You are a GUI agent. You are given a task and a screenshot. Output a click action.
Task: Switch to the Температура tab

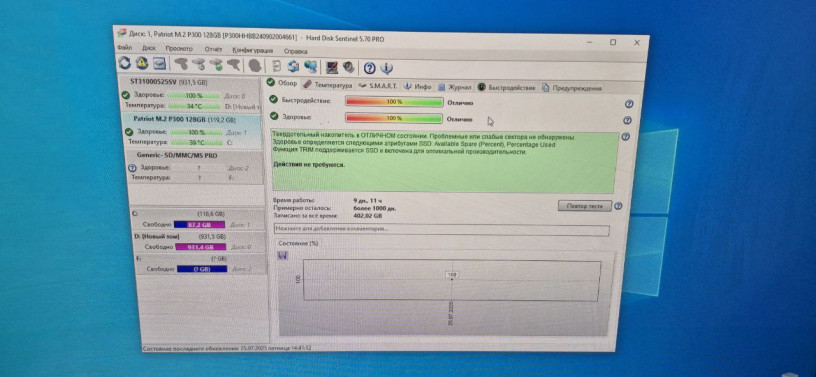(x=328, y=85)
